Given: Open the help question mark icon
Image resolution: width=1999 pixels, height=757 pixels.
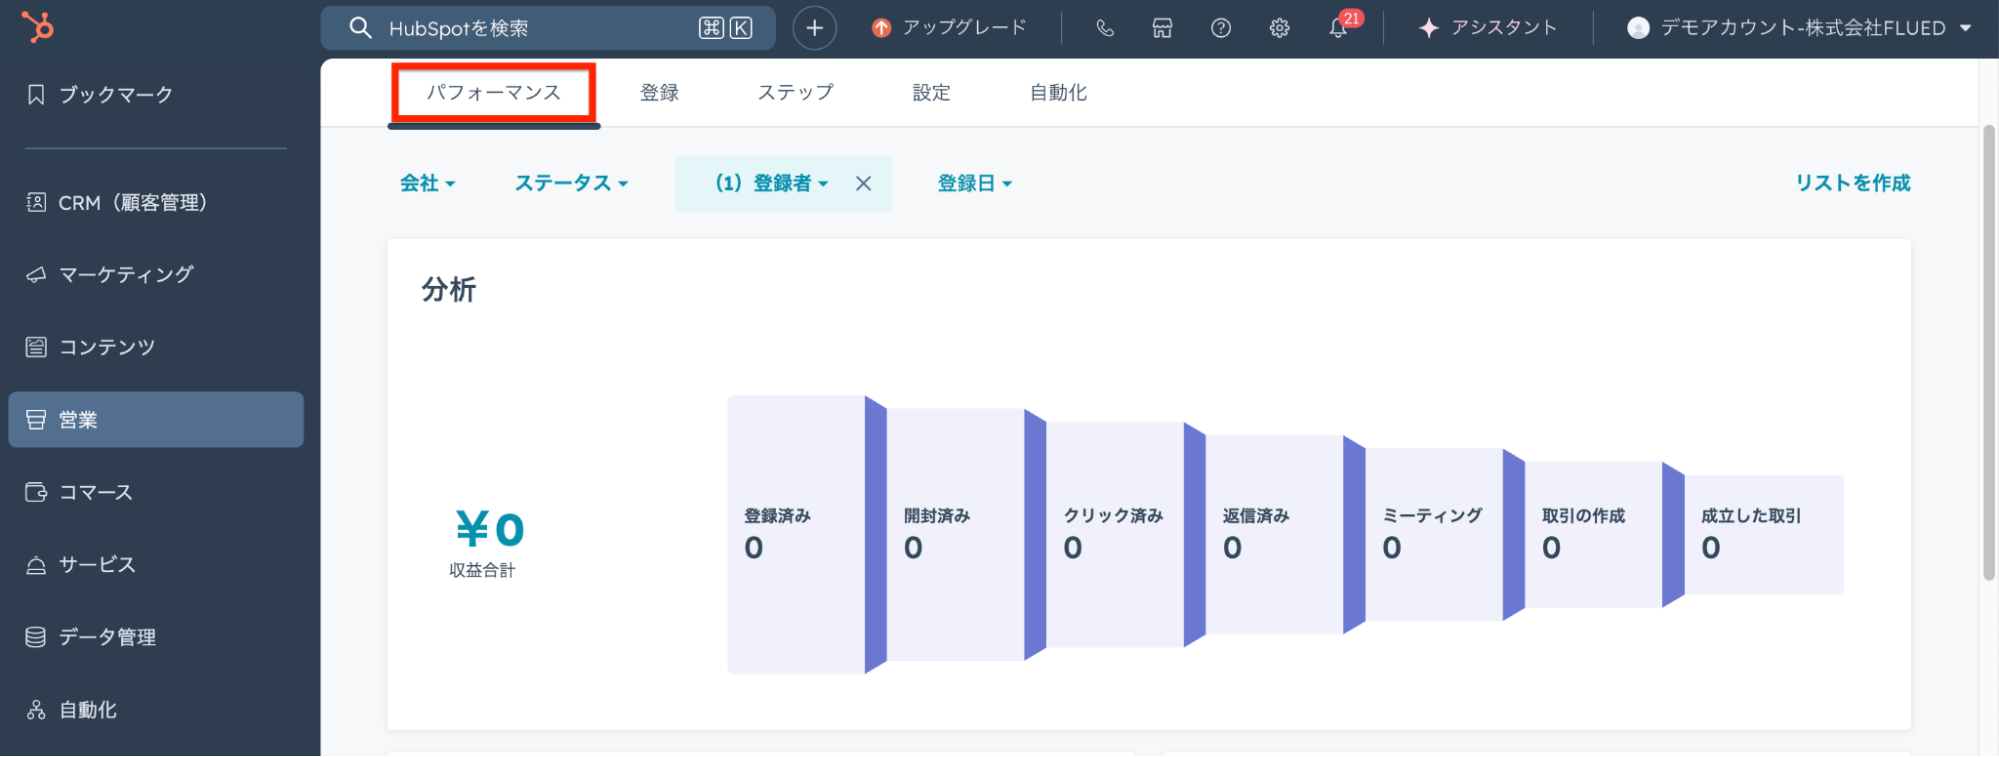Looking at the screenshot, I should (x=1220, y=28).
